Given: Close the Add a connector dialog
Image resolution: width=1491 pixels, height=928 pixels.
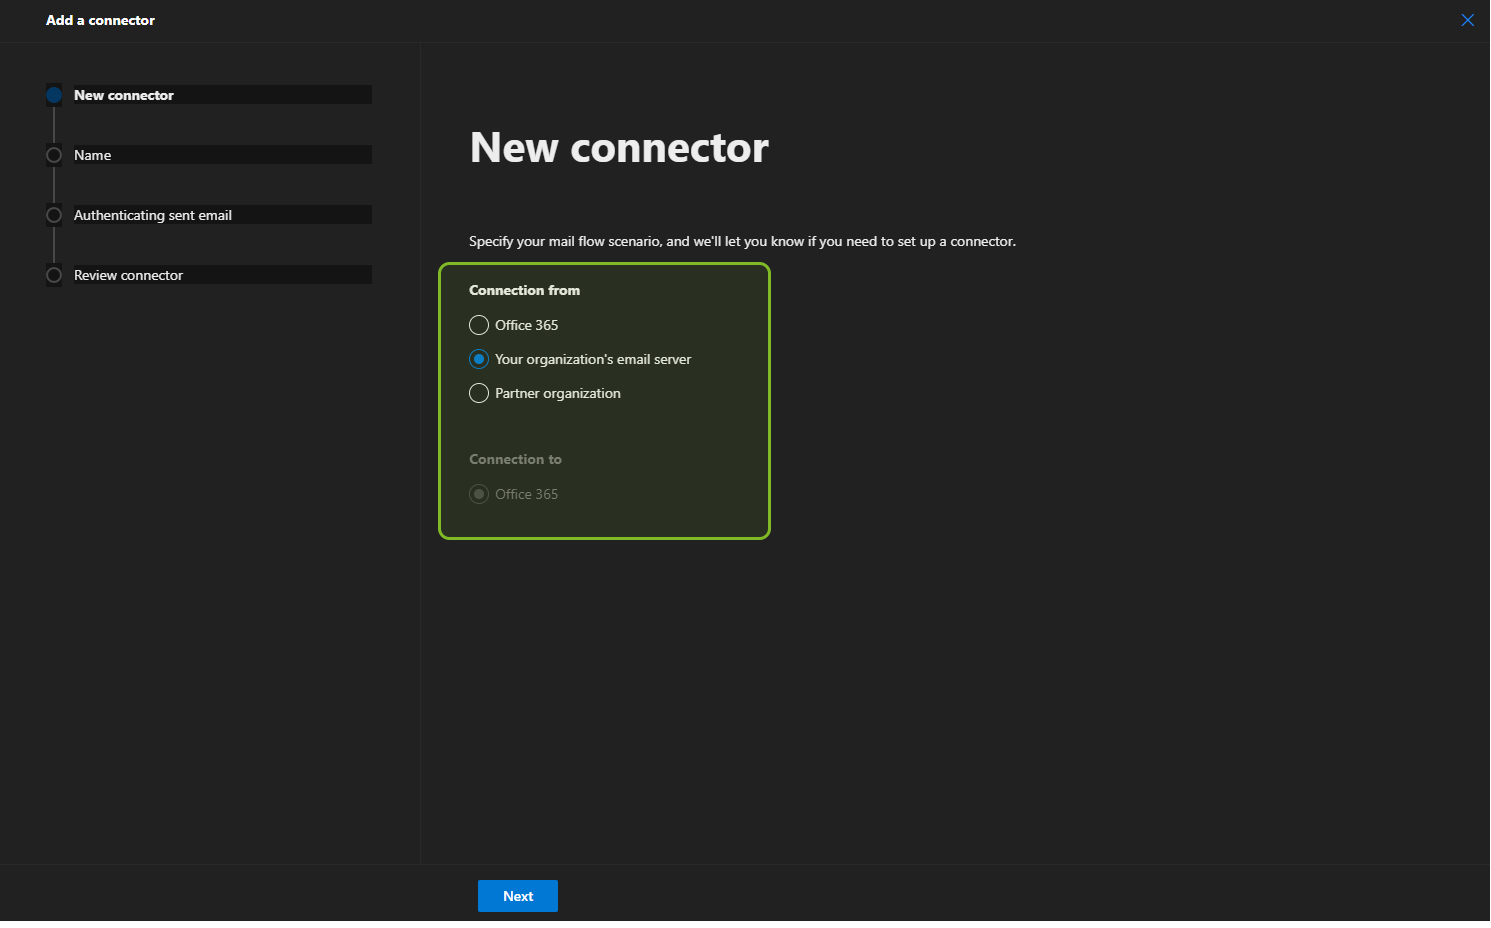Looking at the screenshot, I should pyautogui.click(x=1467, y=20).
